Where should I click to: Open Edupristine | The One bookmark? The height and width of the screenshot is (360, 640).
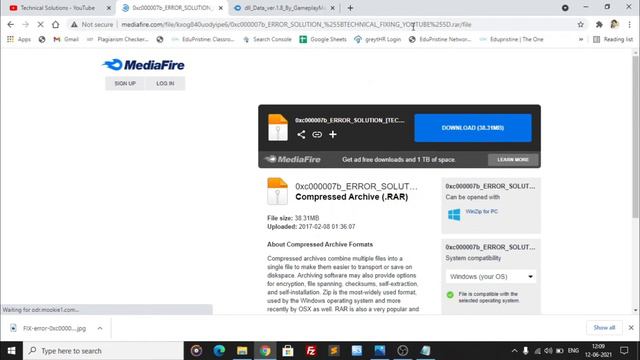pos(511,39)
